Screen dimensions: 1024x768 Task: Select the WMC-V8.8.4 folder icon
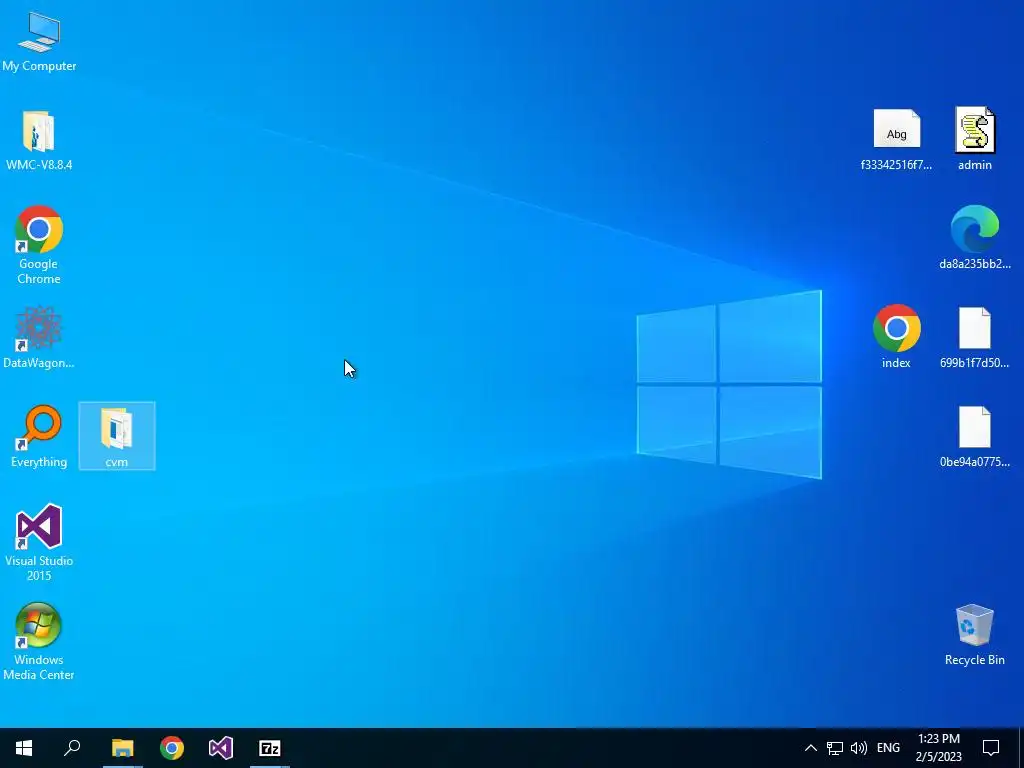point(39,140)
